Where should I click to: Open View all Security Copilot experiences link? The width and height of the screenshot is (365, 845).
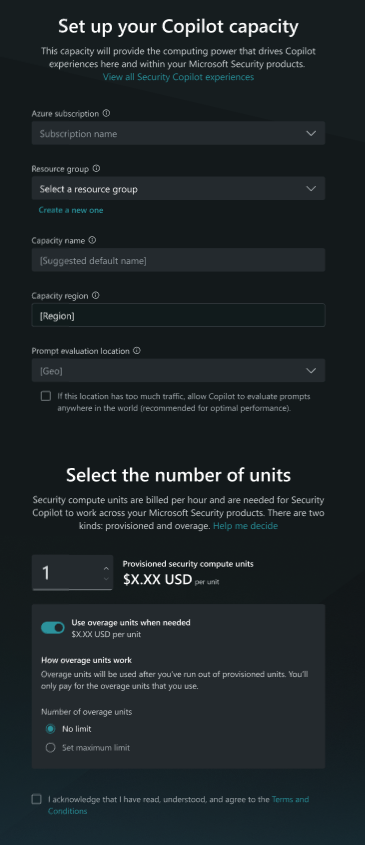tap(178, 77)
